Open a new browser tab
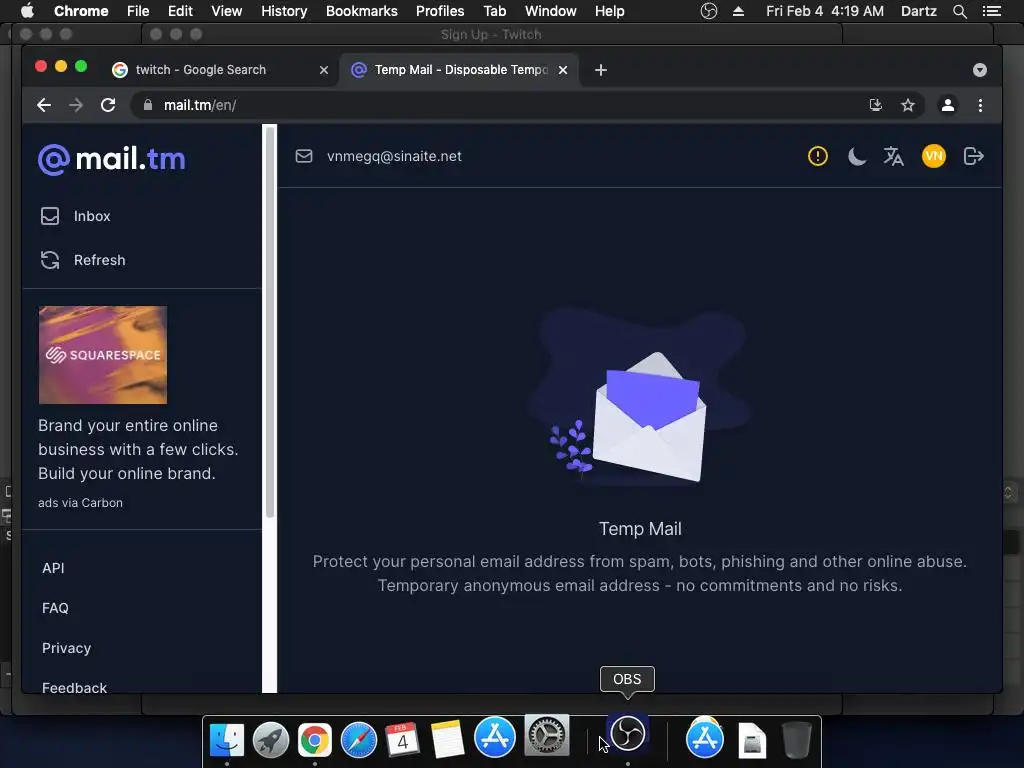1024x768 pixels. point(601,70)
